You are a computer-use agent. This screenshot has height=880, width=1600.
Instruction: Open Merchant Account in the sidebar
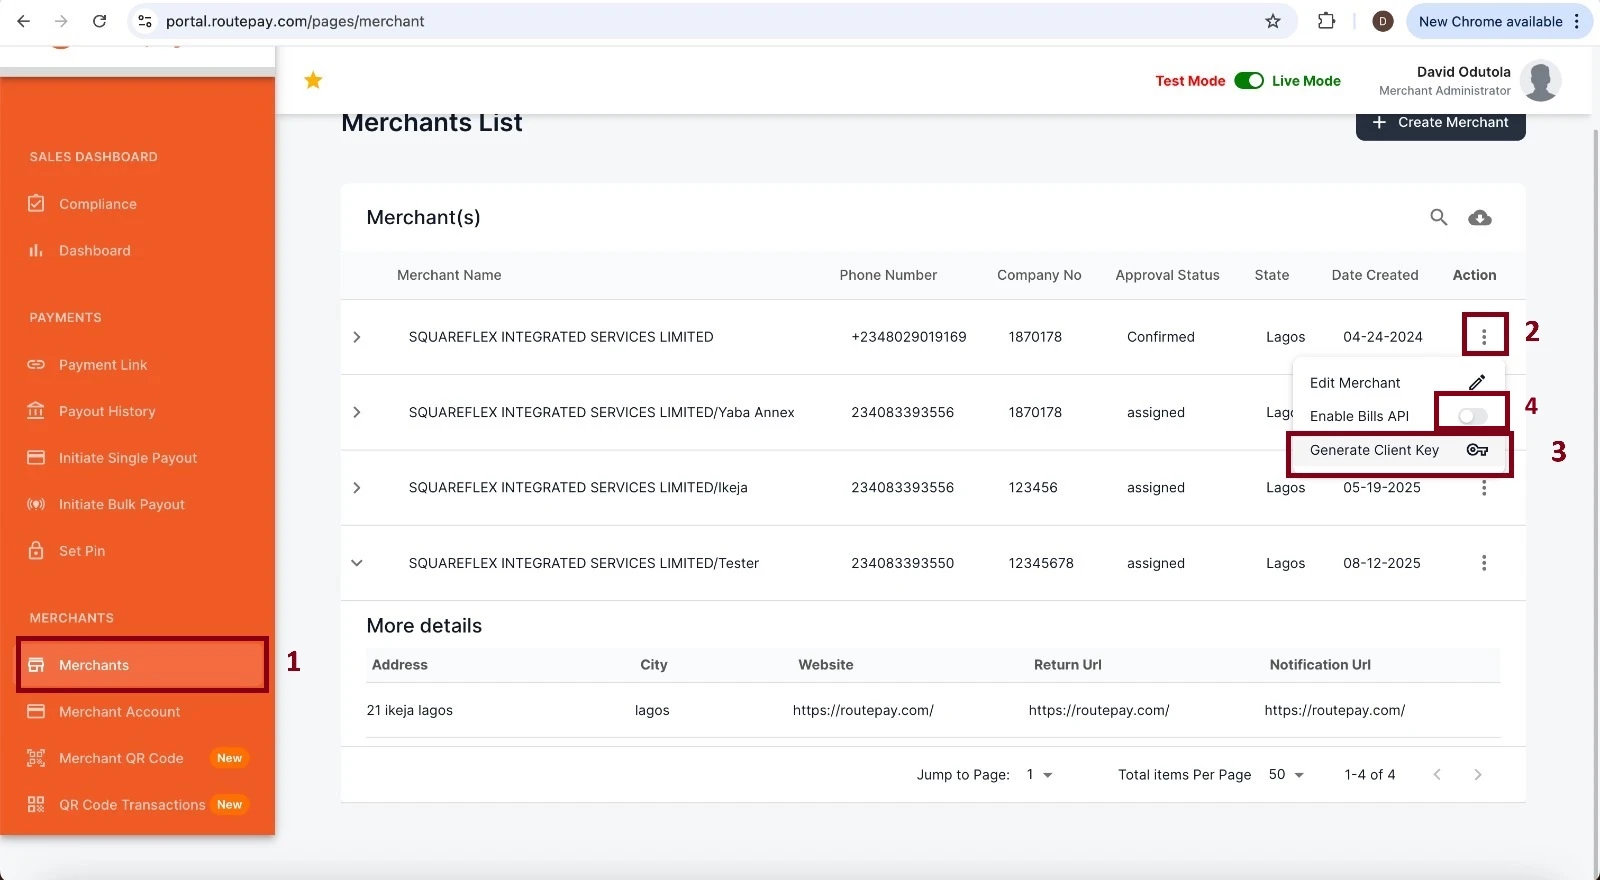tap(119, 712)
